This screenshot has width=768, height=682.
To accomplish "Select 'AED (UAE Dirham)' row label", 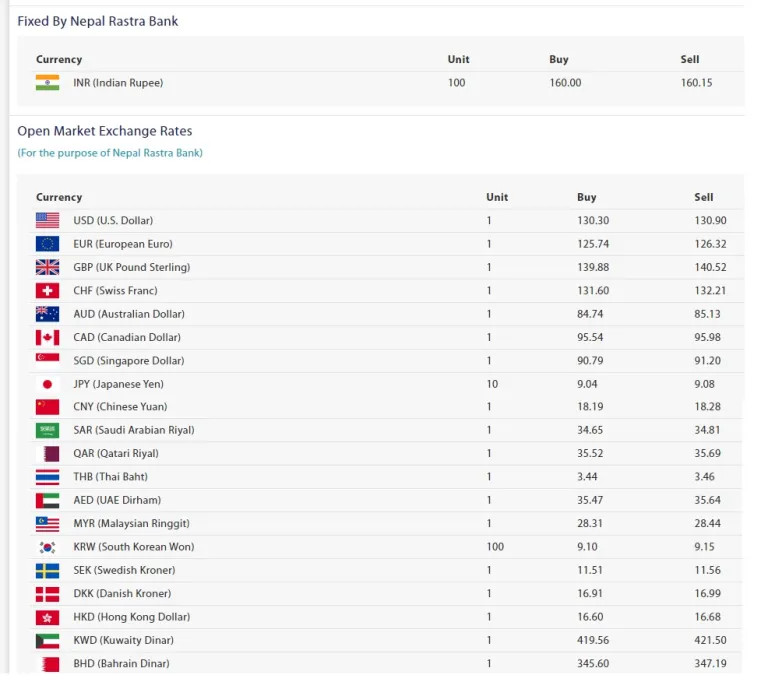I will pos(117,500).
